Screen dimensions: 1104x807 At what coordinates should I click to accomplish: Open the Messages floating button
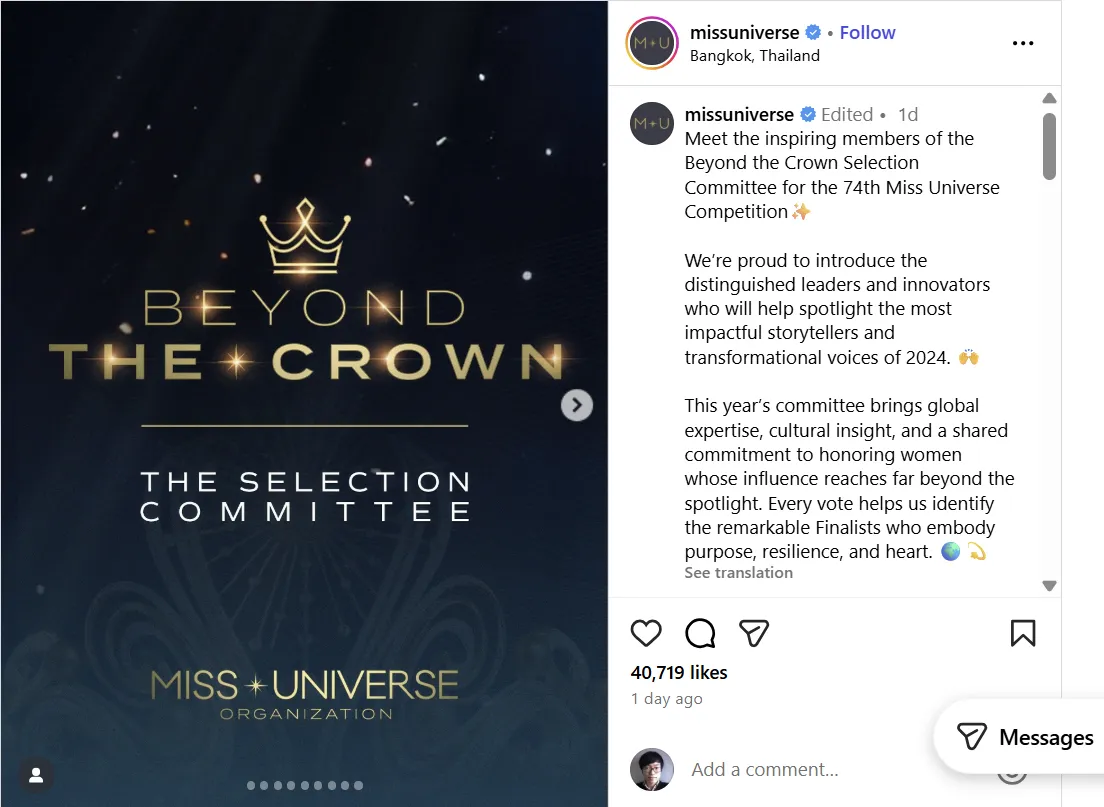(x=1025, y=738)
